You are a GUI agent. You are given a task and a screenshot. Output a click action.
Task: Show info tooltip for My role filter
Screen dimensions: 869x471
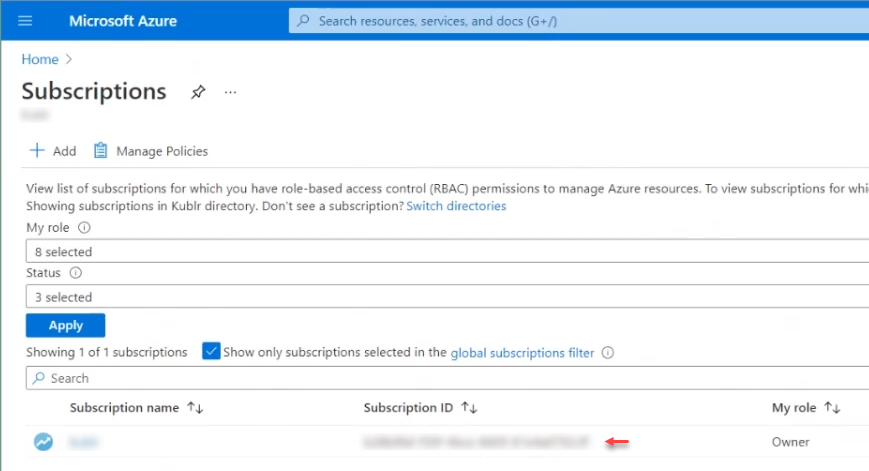tap(84, 228)
